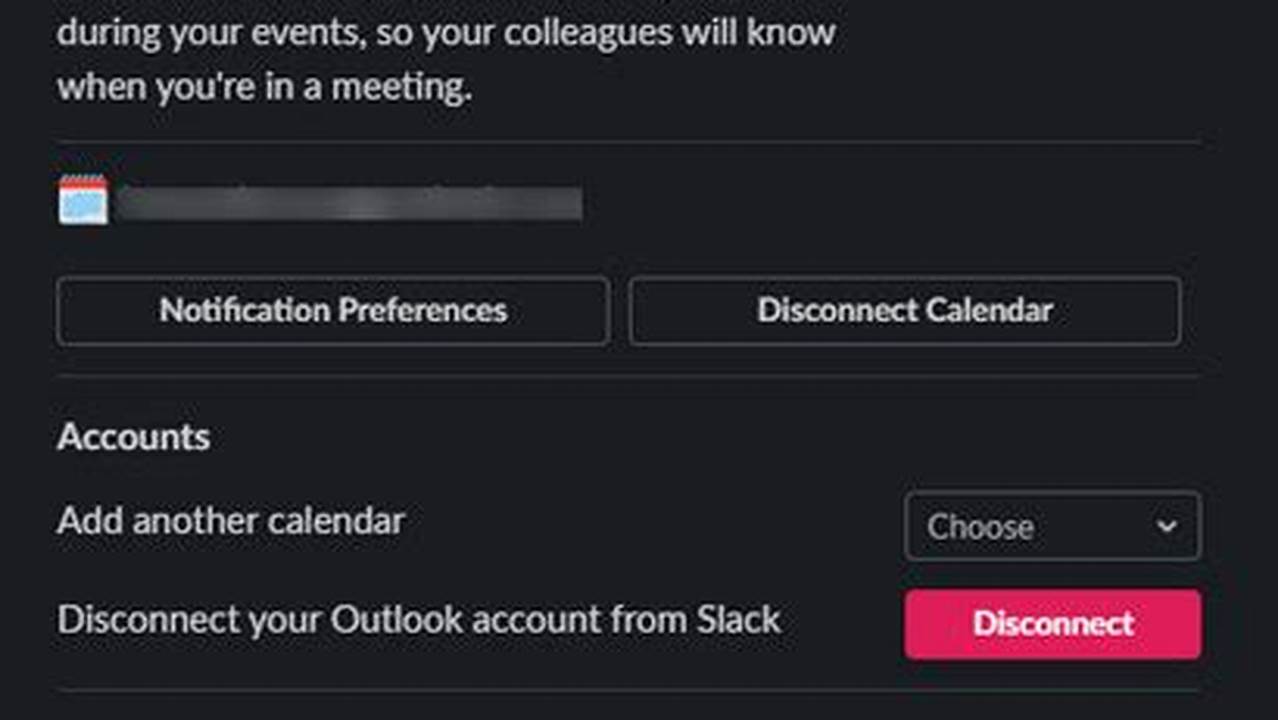Select the Notification Preferences option
This screenshot has height=720, width=1278.
(x=334, y=310)
